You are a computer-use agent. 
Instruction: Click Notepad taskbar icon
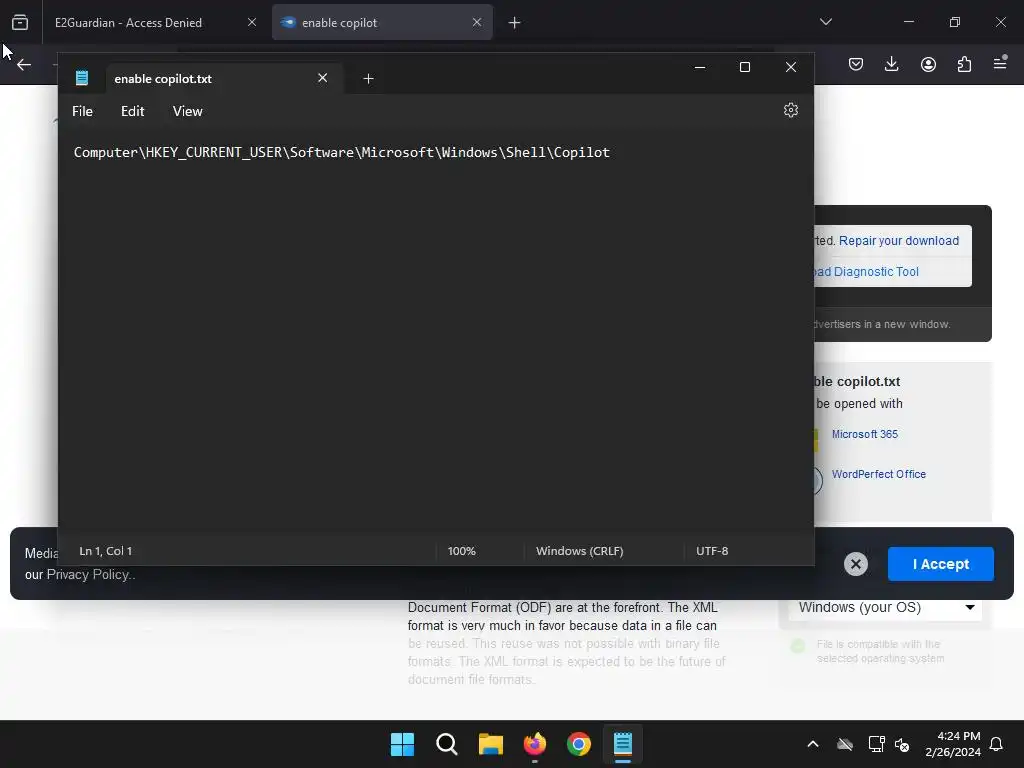pos(622,744)
